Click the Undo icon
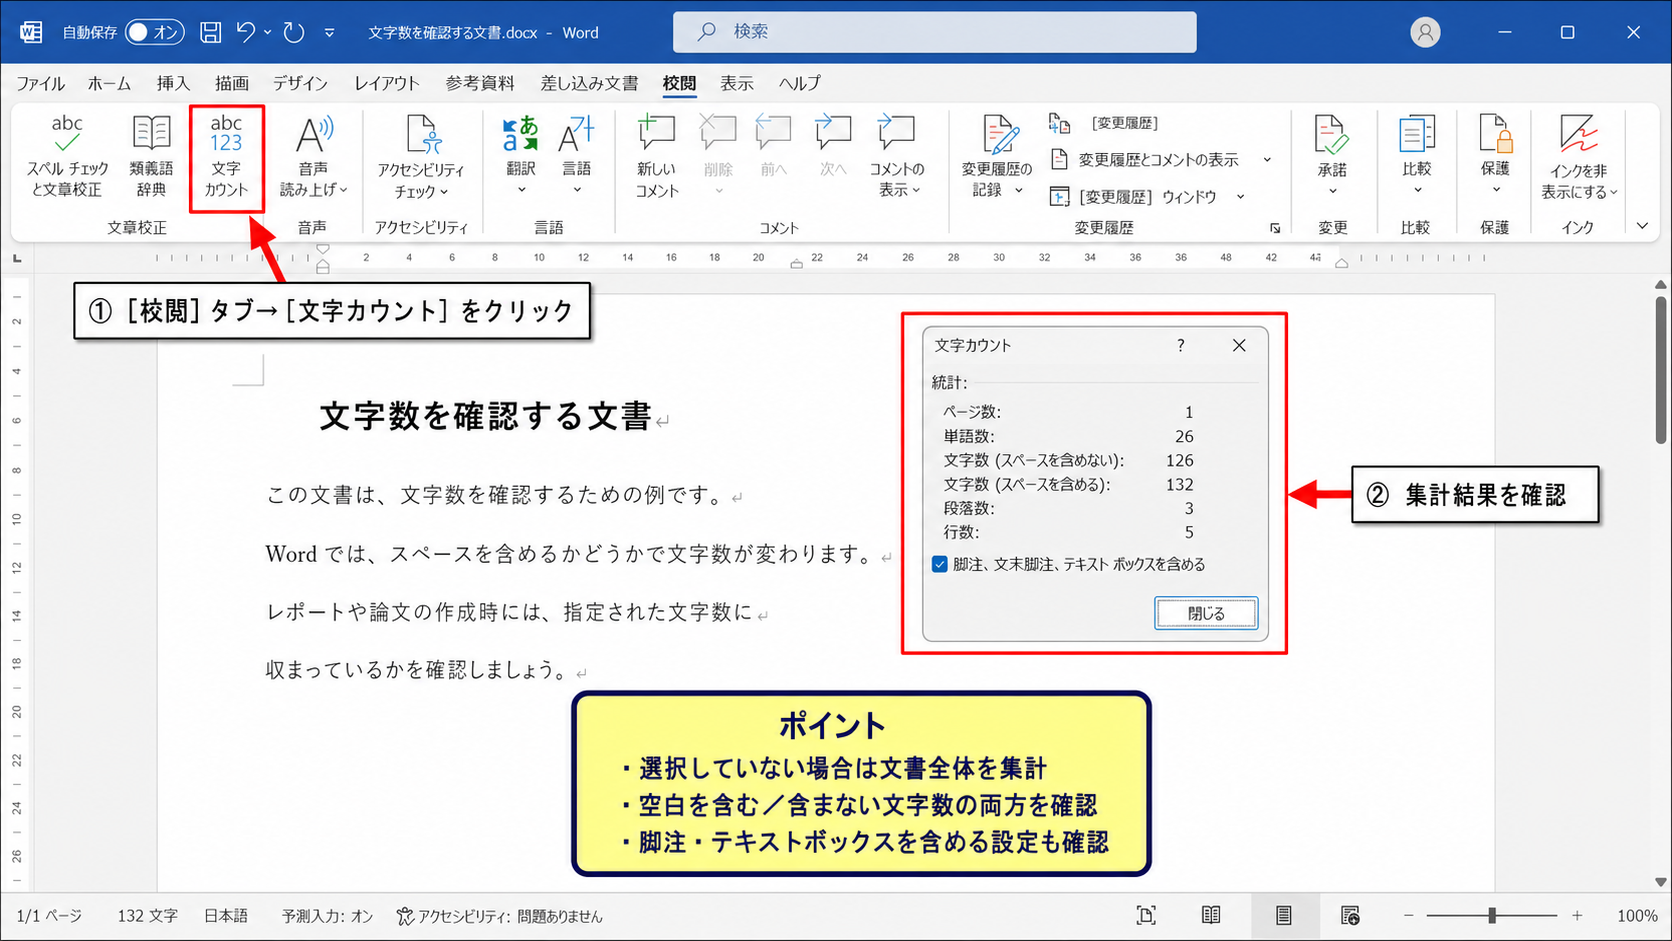This screenshot has width=1672, height=941. pos(246,32)
